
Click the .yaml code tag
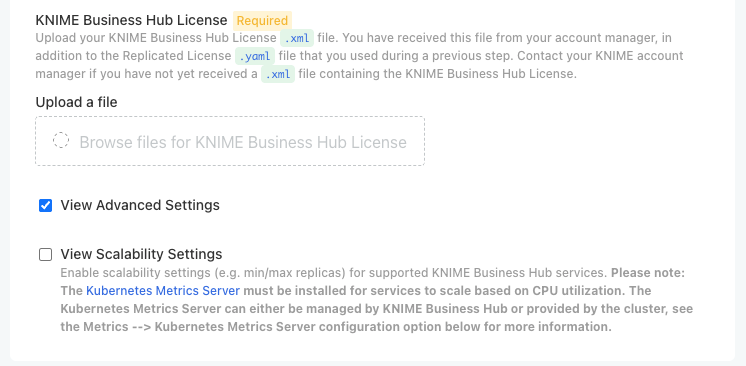tap(255, 56)
